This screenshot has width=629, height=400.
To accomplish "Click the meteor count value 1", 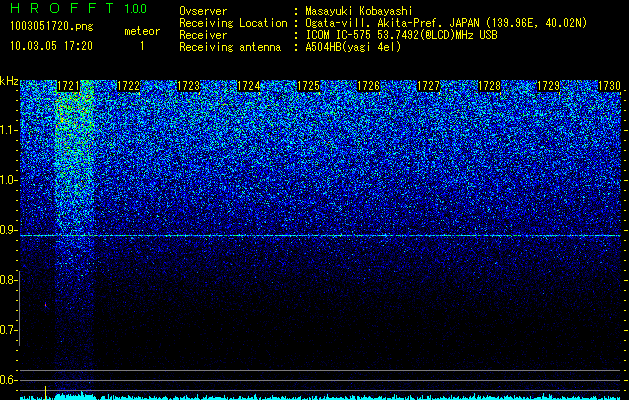I will pyautogui.click(x=142, y=46).
